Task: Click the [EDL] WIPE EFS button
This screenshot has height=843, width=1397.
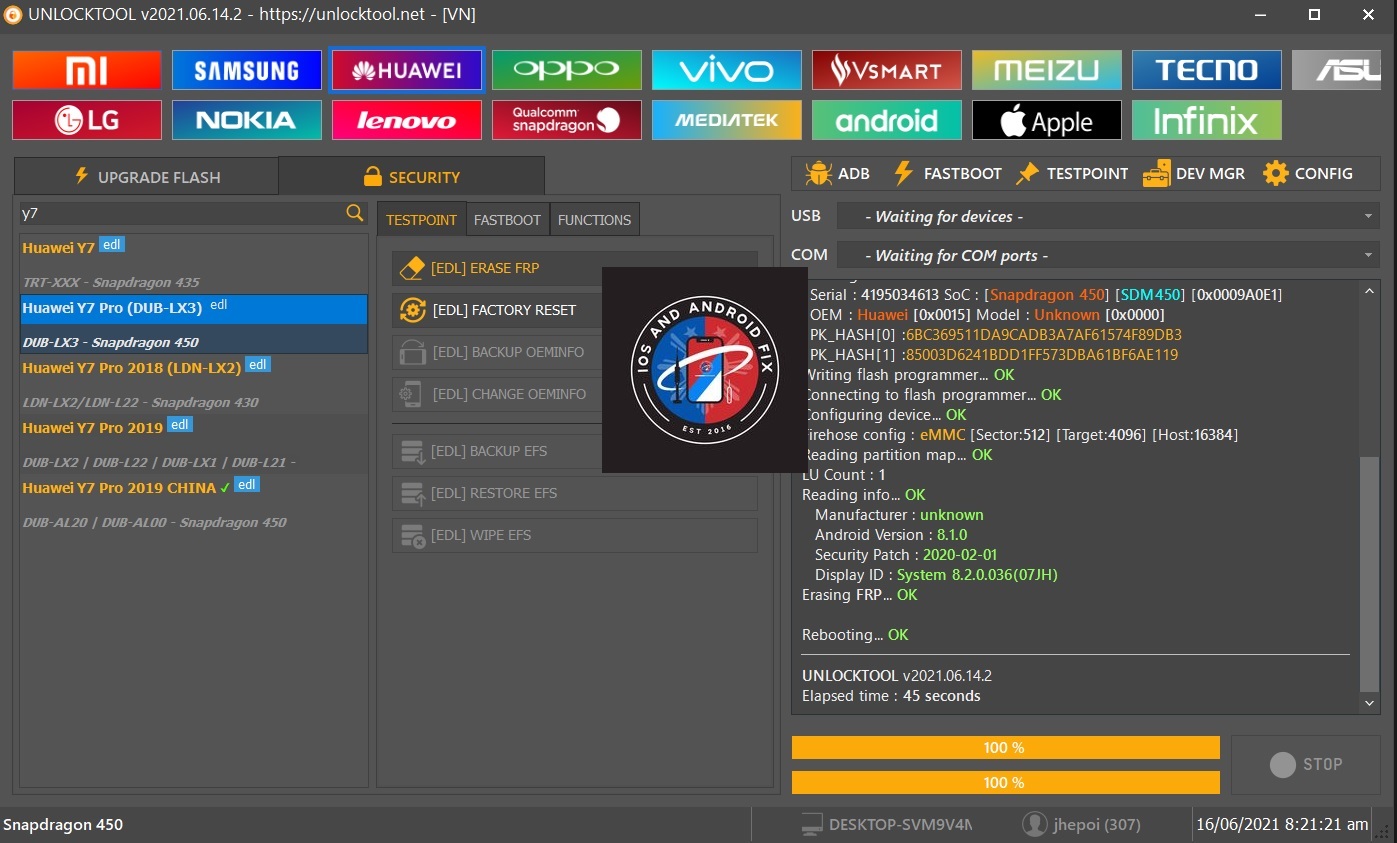Action: point(575,535)
